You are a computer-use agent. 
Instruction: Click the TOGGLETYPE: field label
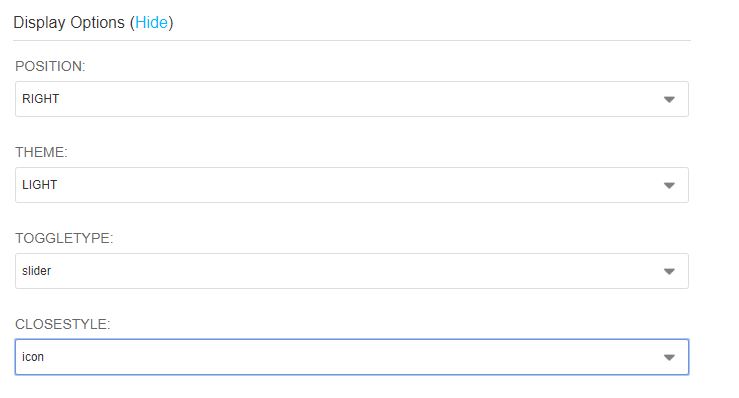(x=64, y=238)
